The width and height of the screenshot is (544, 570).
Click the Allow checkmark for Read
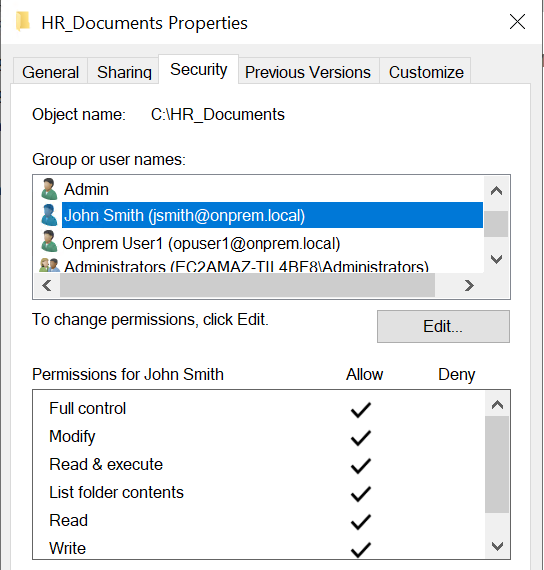coord(361,522)
